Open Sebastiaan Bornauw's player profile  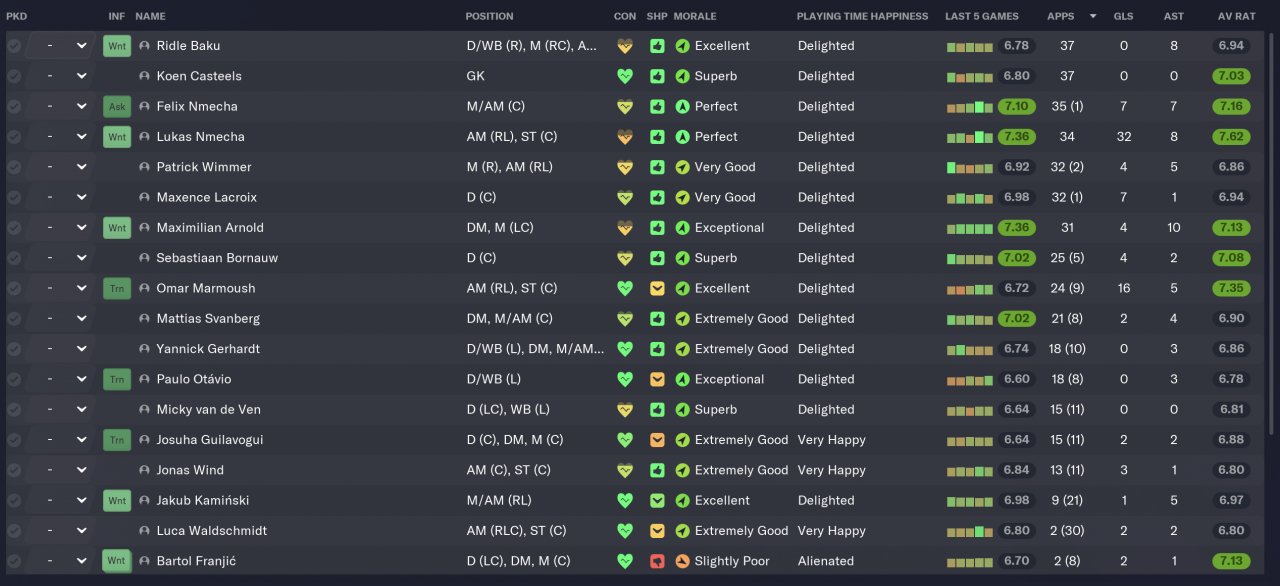(x=217, y=258)
